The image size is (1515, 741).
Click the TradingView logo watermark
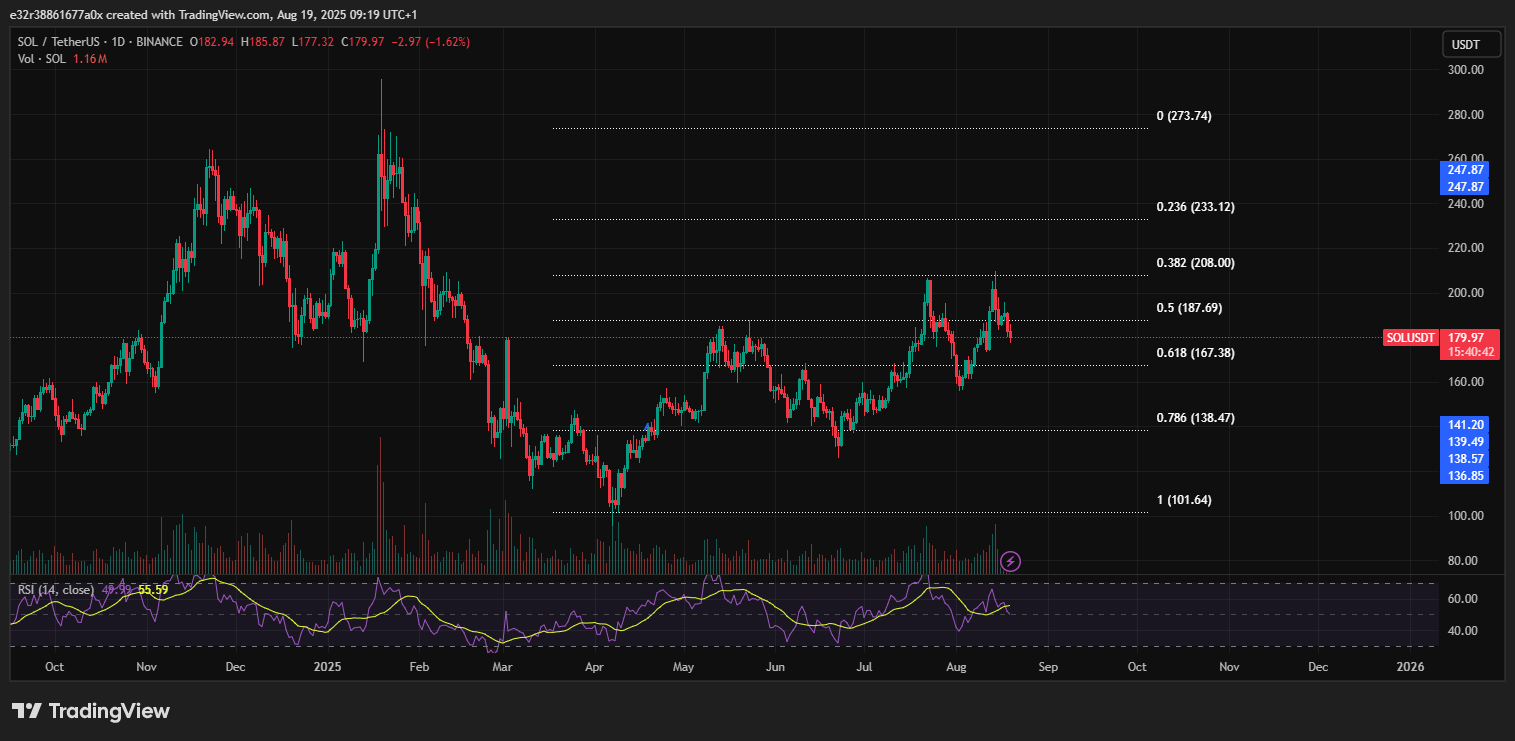pyautogui.click(x=90, y=712)
